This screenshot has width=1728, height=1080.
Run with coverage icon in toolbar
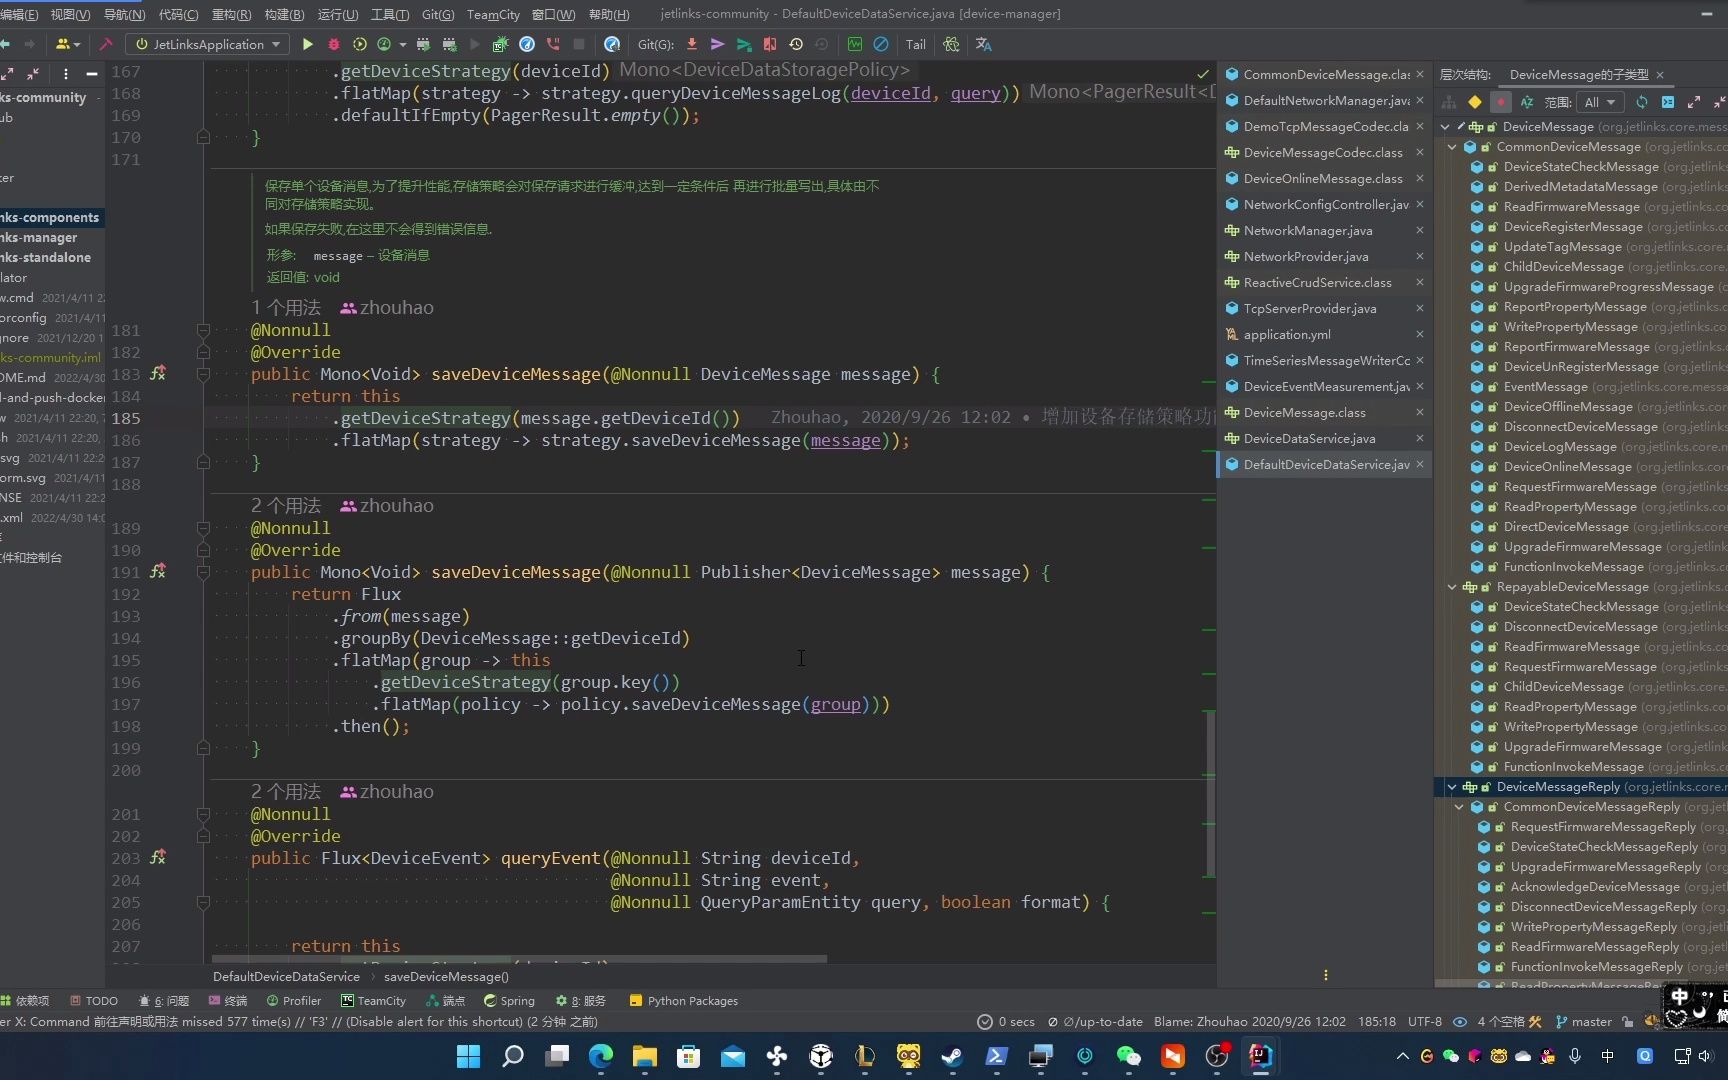point(360,44)
